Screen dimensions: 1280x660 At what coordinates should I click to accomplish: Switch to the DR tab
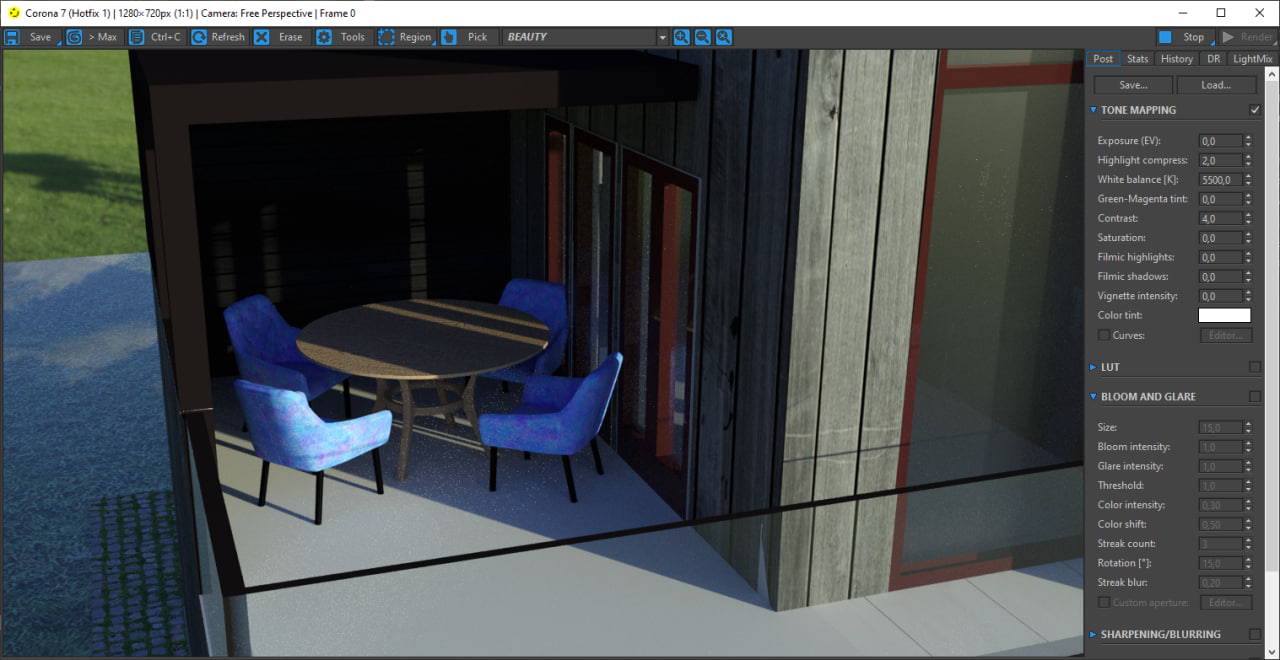(1213, 59)
